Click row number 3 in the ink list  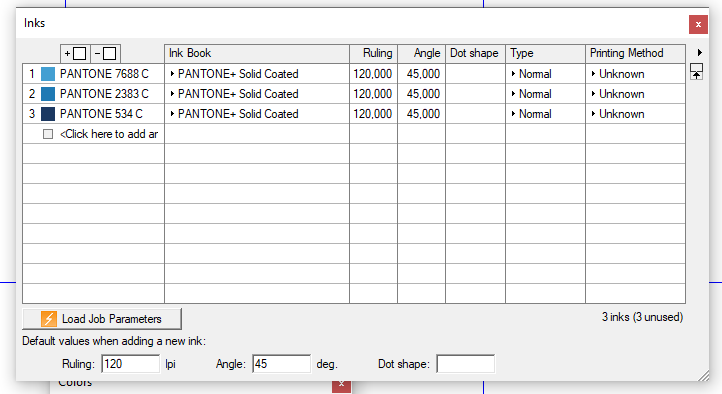(x=32, y=114)
